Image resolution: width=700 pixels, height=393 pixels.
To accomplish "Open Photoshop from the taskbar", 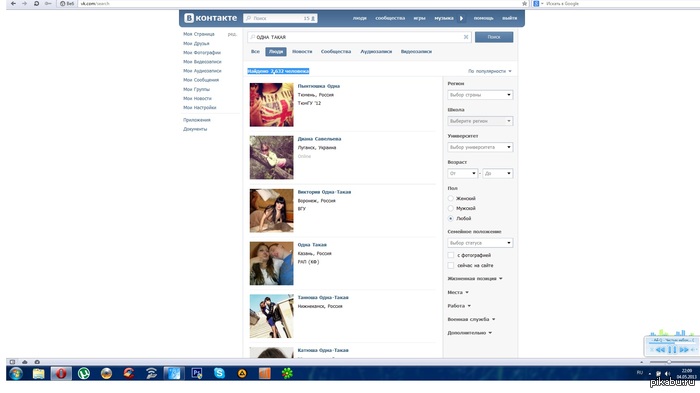I will coord(196,373).
